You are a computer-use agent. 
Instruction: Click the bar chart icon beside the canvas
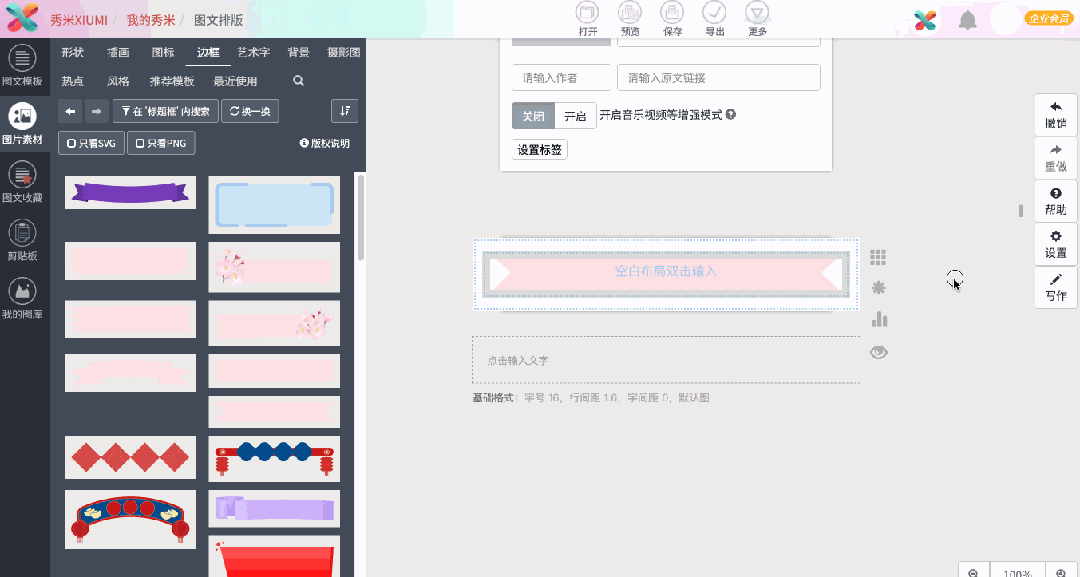878,319
